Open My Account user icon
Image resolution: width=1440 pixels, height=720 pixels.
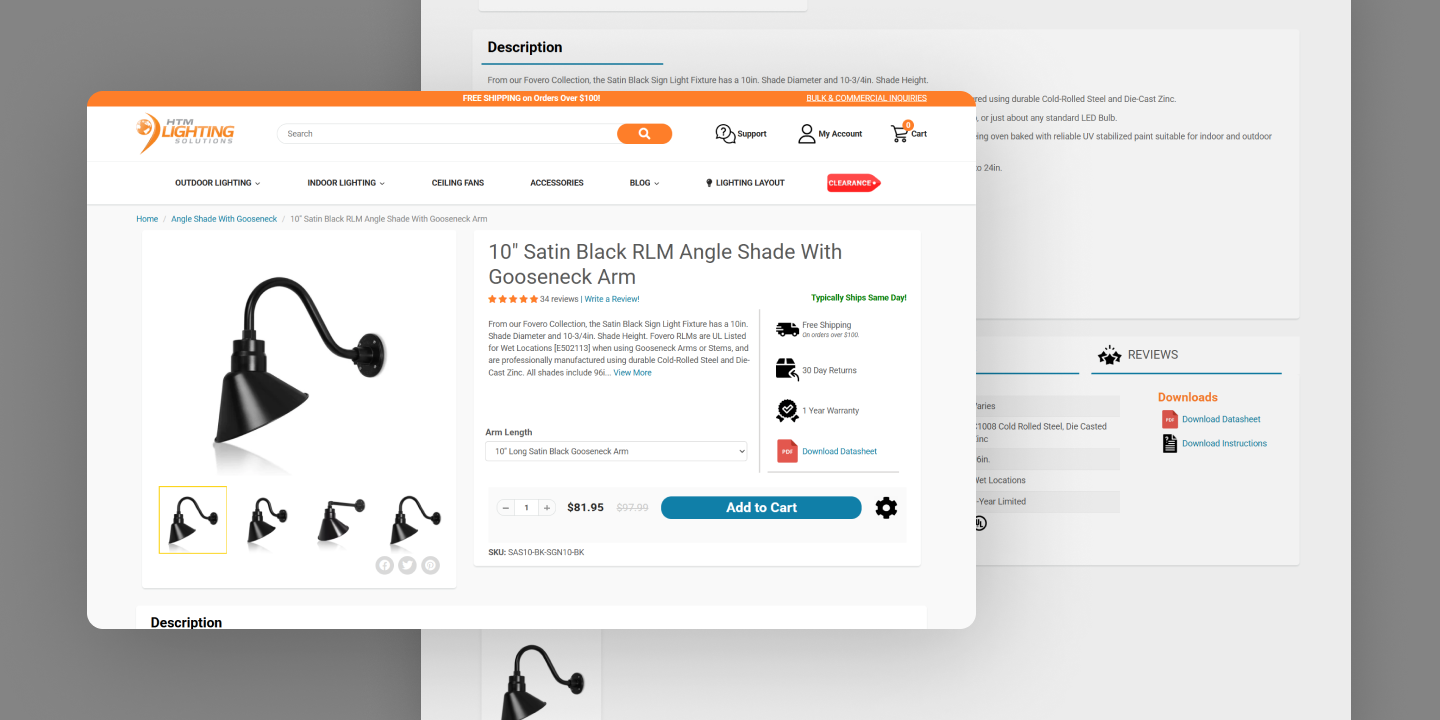click(x=806, y=134)
